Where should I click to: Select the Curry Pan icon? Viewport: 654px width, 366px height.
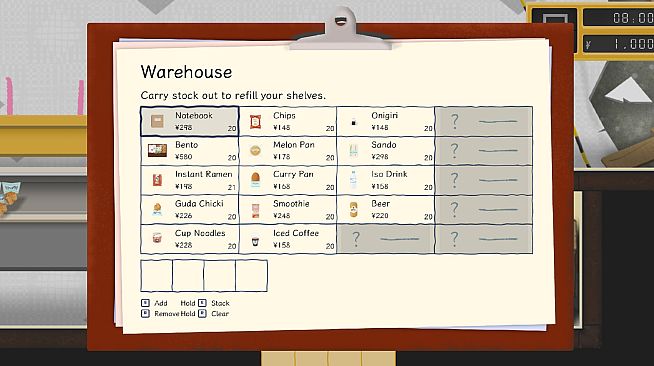[255, 180]
